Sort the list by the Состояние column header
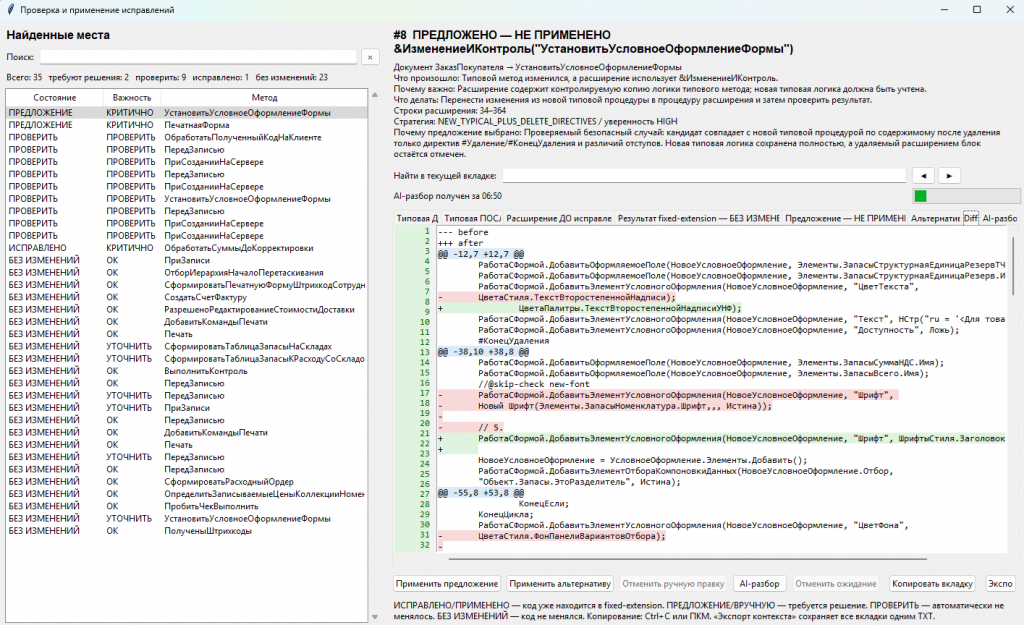The height and width of the screenshot is (625, 1024). 55,97
